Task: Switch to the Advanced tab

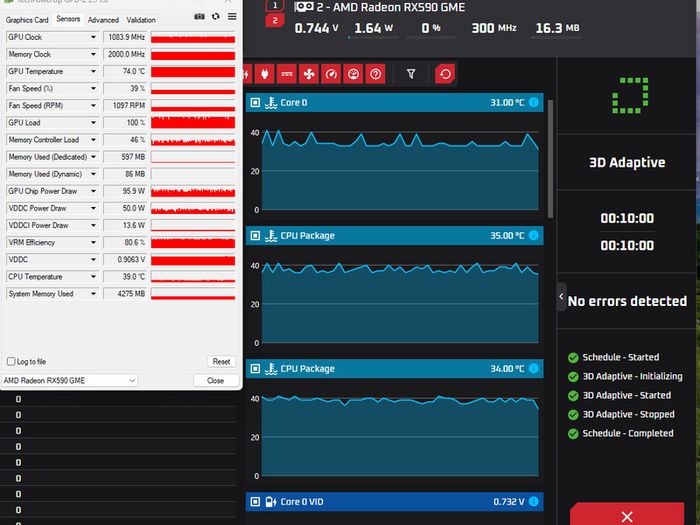Action: [103, 20]
